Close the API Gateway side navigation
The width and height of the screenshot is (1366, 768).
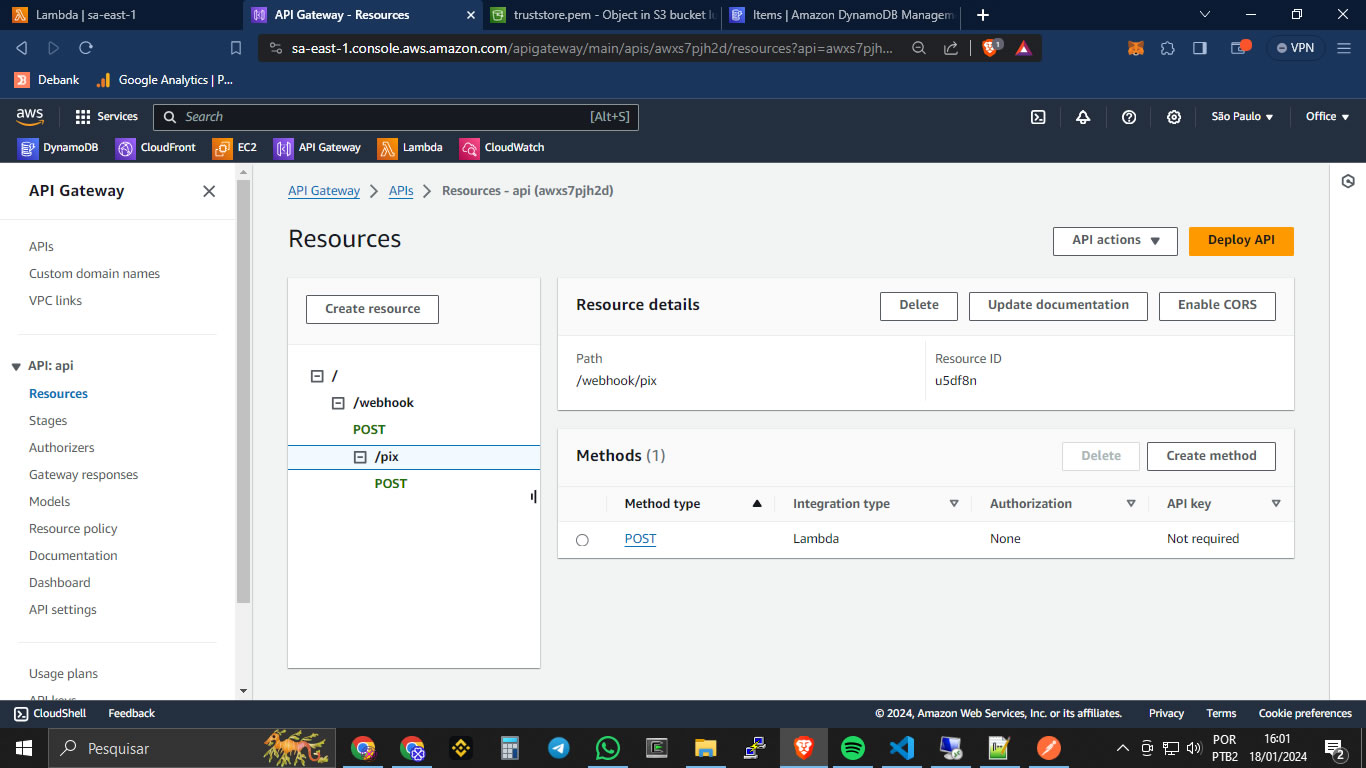209,191
